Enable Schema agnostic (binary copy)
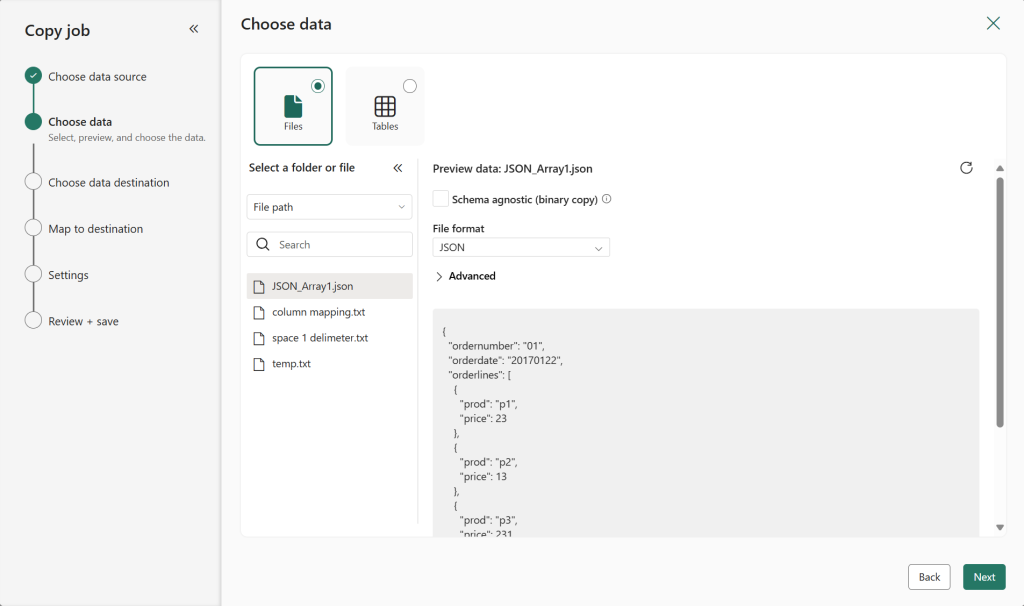The image size is (1024, 606). click(x=440, y=199)
